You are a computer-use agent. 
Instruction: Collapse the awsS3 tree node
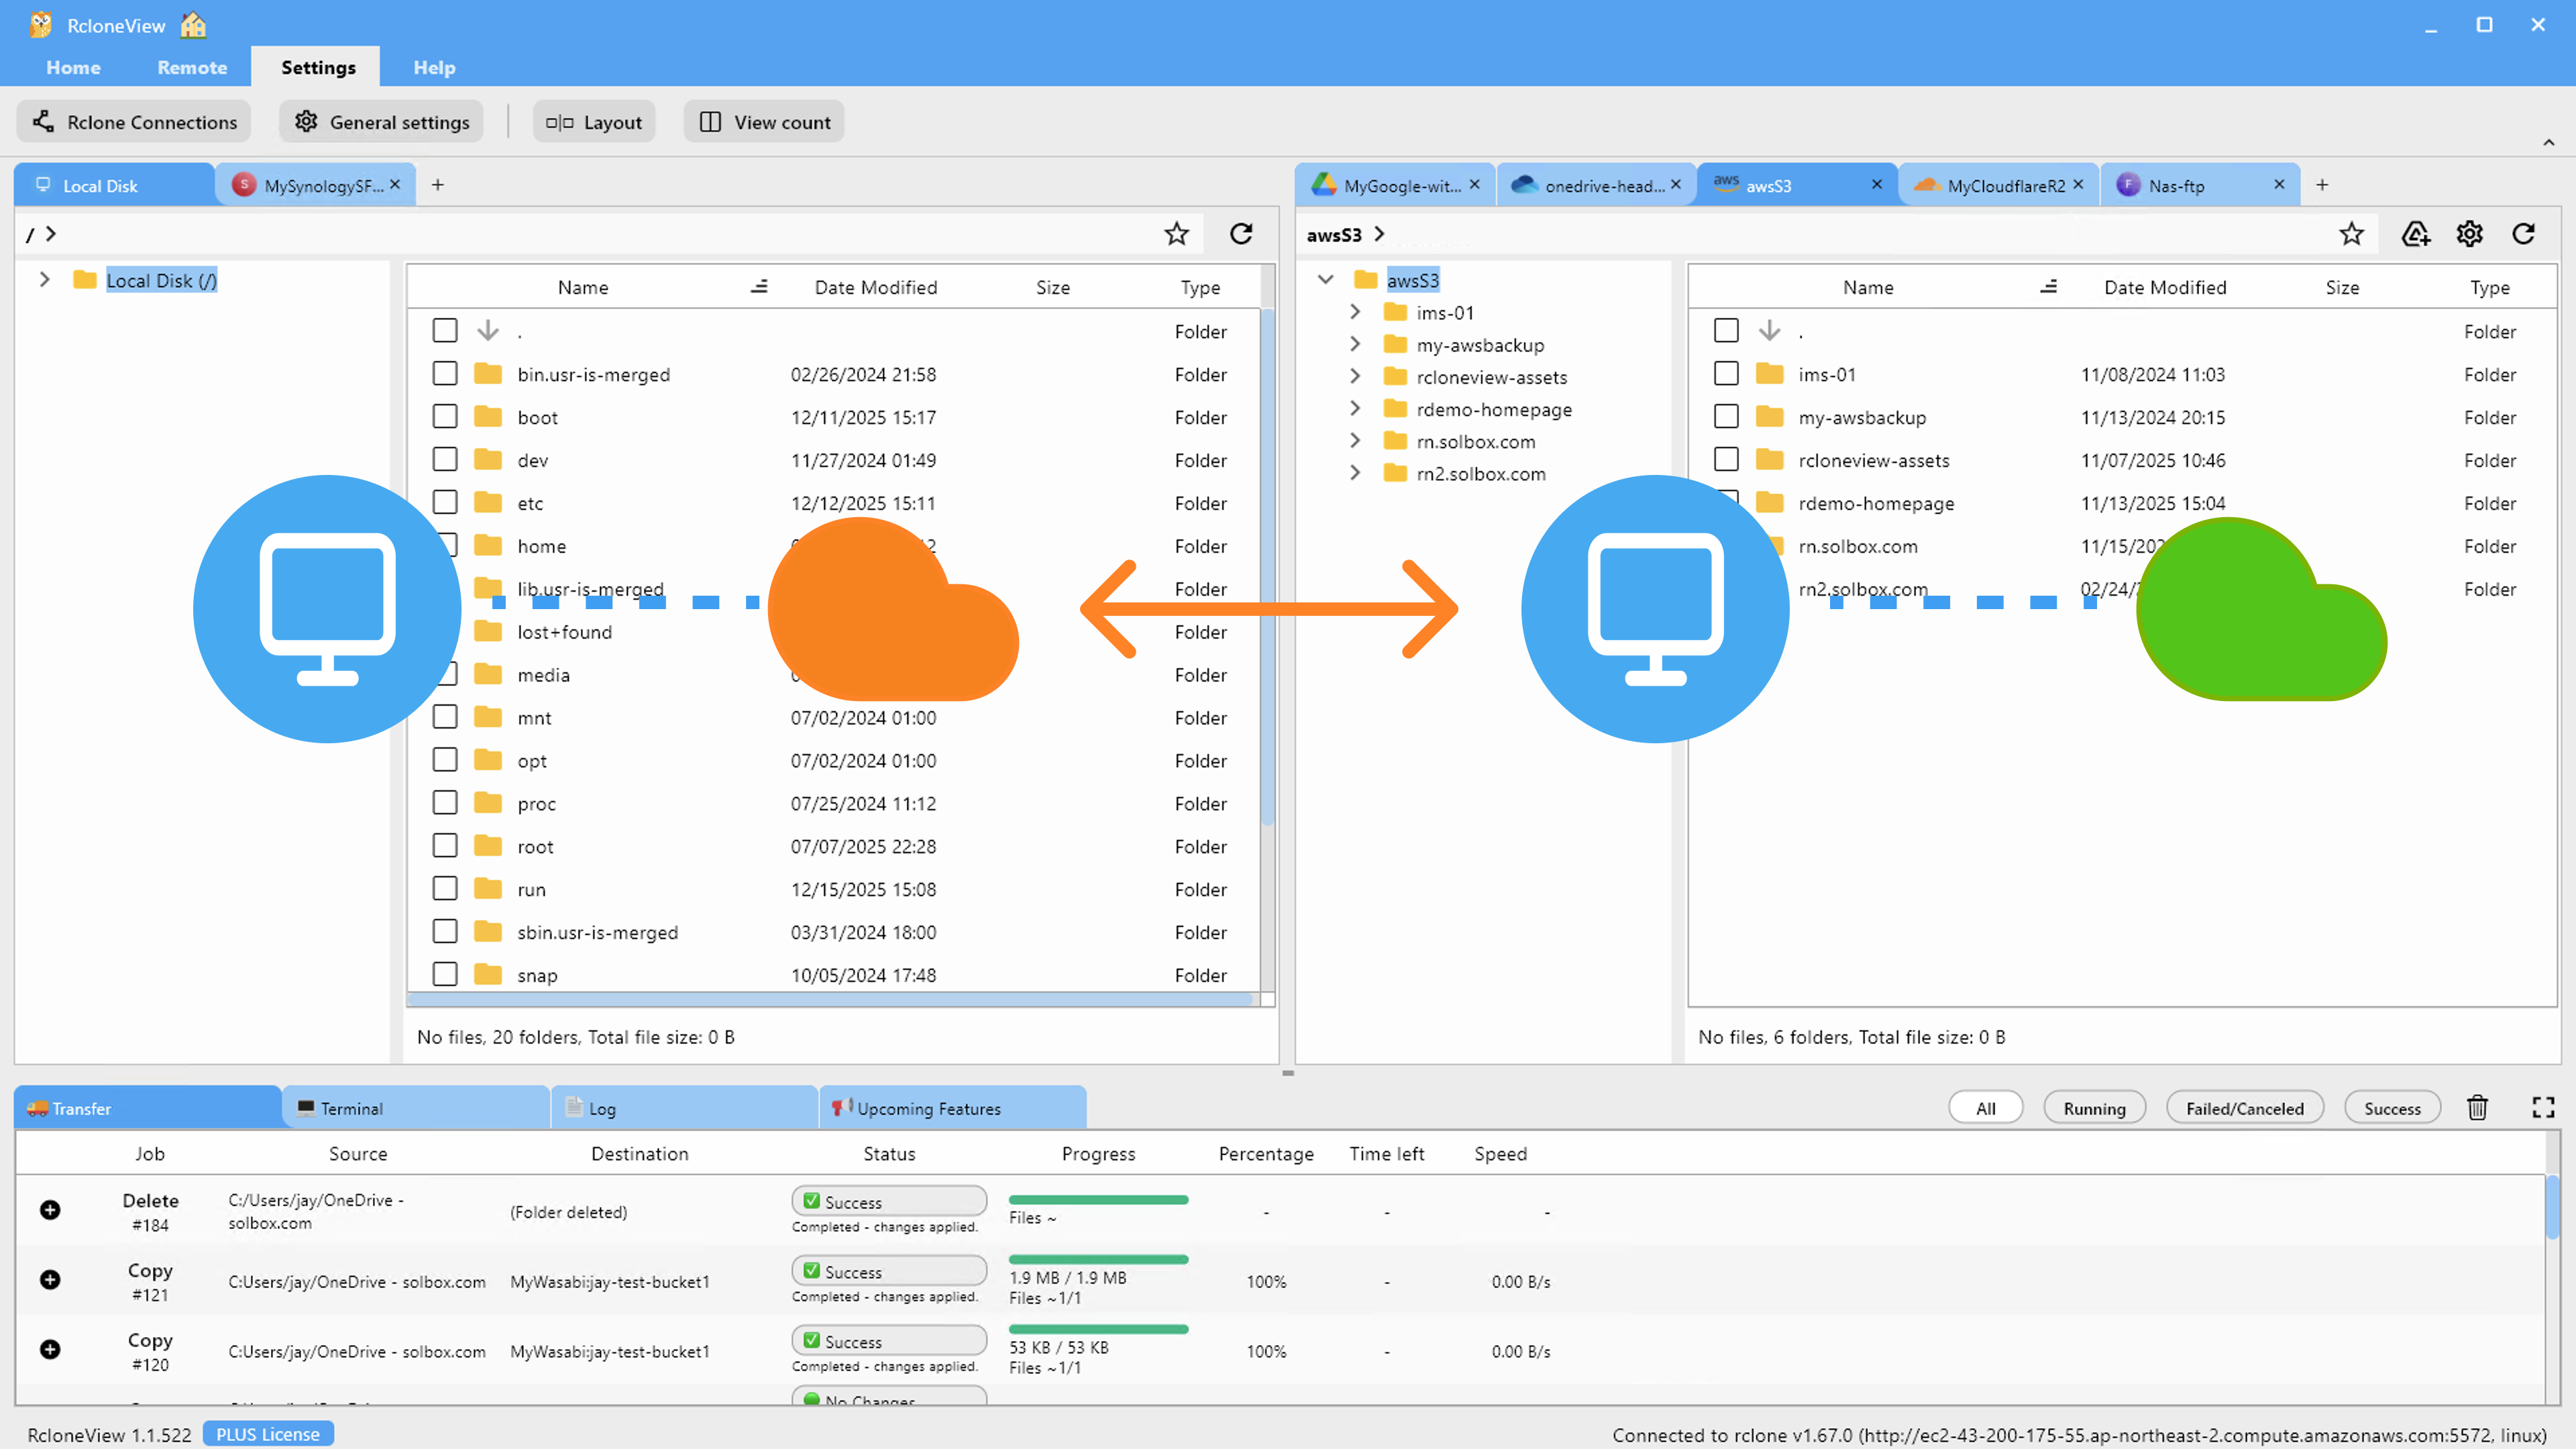pyautogui.click(x=1326, y=280)
